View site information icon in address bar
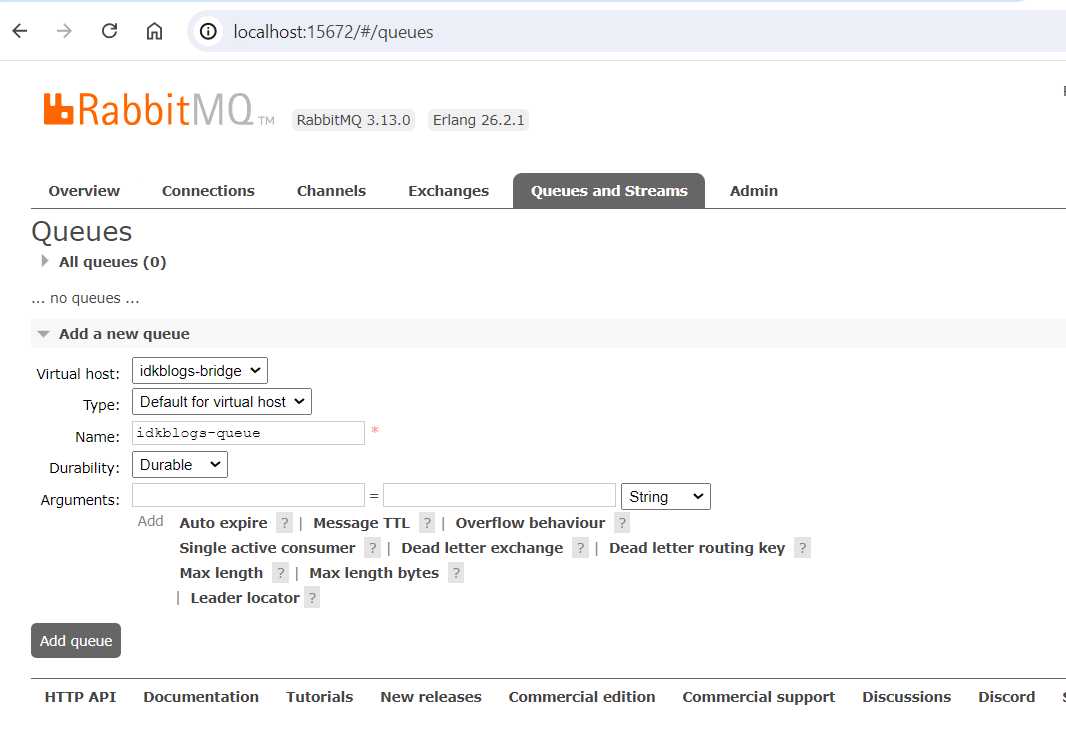The height and width of the screenshot is (736, 1066). tap(209, 31)
